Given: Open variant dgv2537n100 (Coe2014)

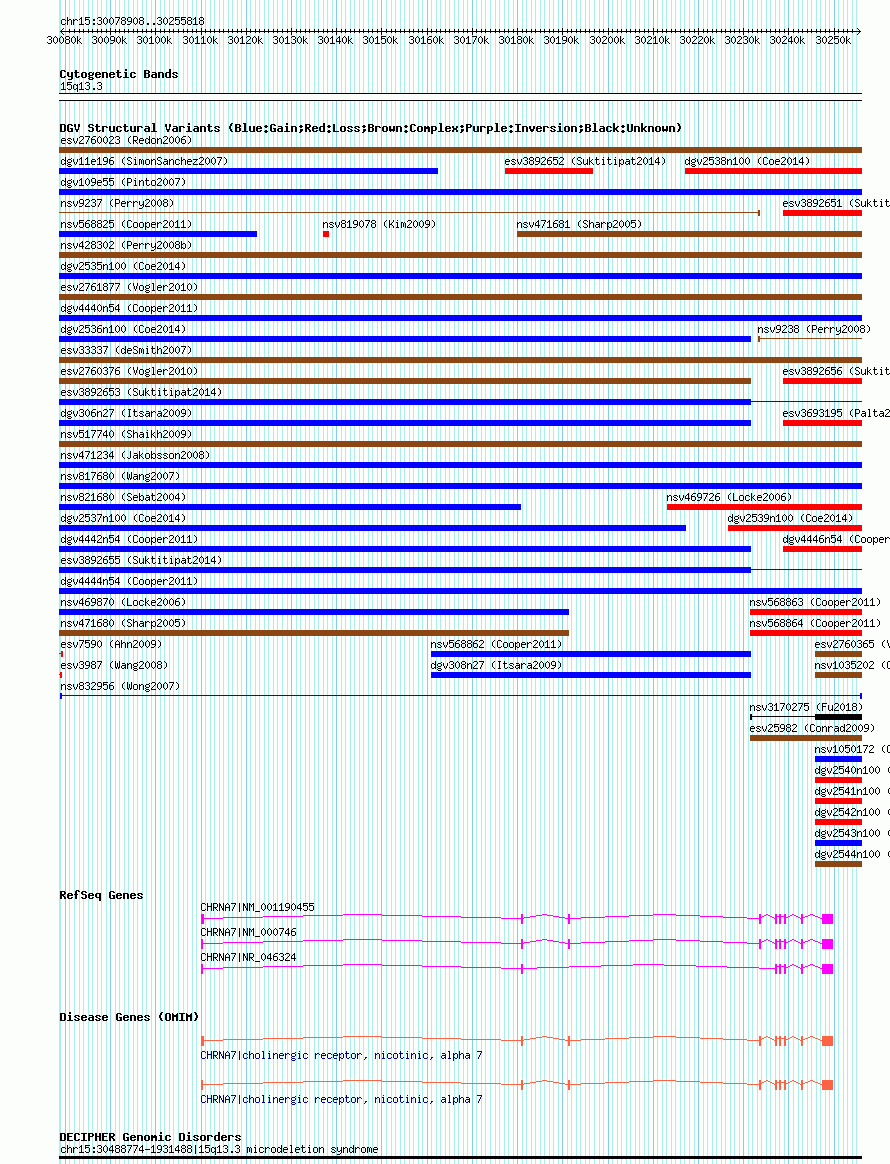Looking at the screenshot, I should [x=123, y=518].
